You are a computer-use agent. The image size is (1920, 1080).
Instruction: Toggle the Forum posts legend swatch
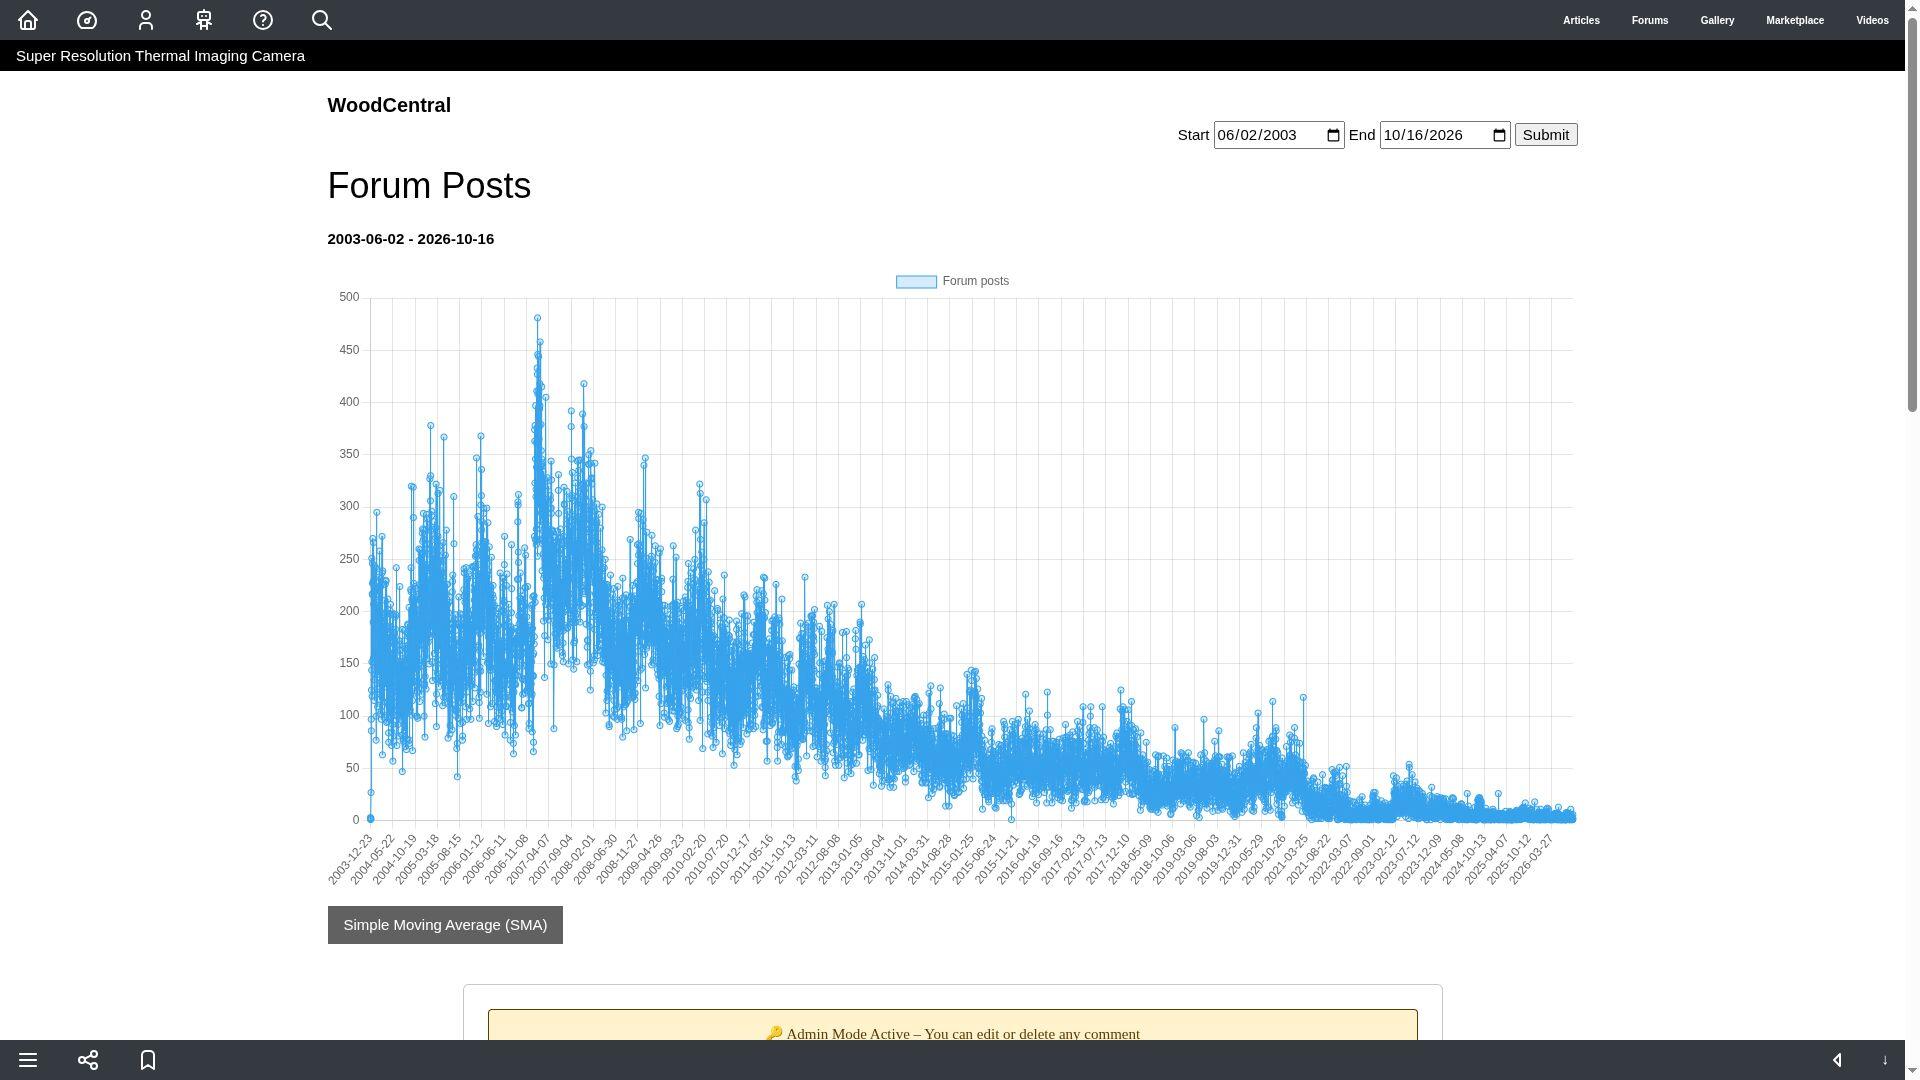(x=916, y=282)
